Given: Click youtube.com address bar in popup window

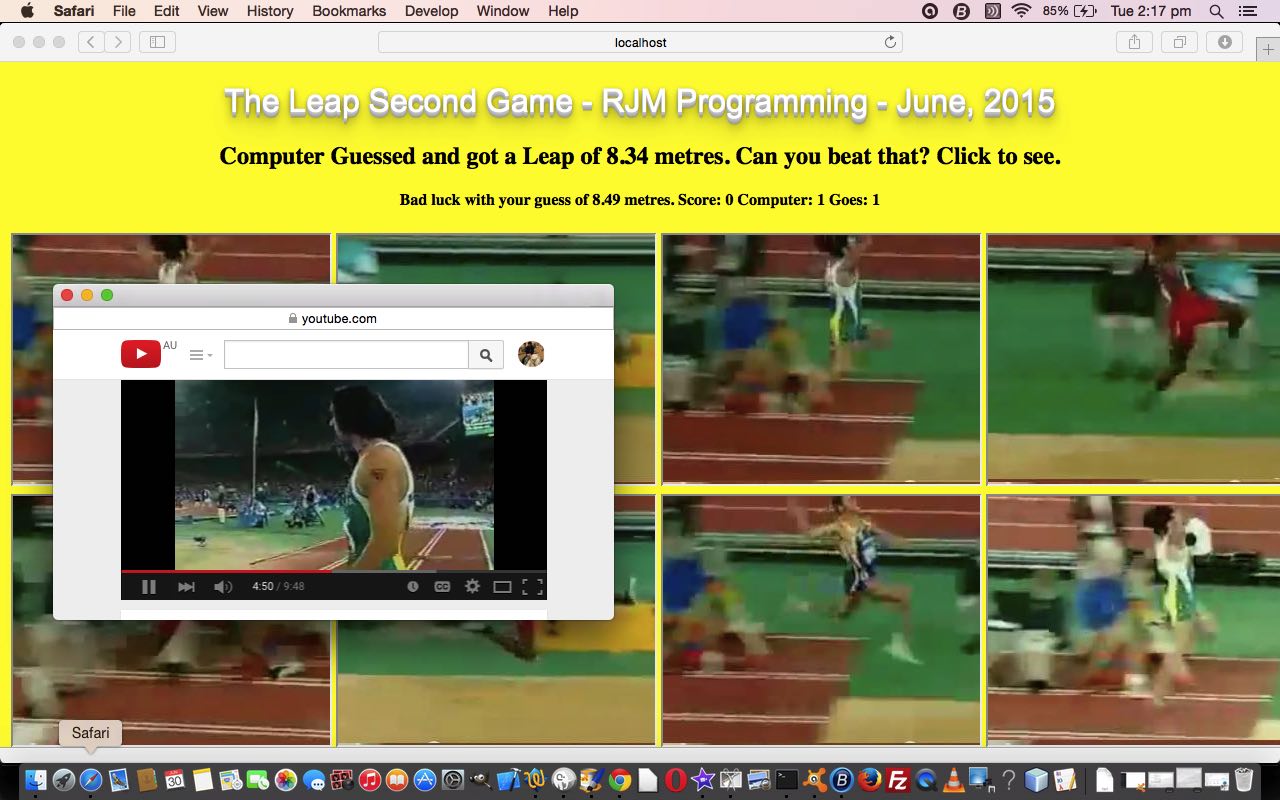Looking at the screenshot, I should [x=333, y=319].
